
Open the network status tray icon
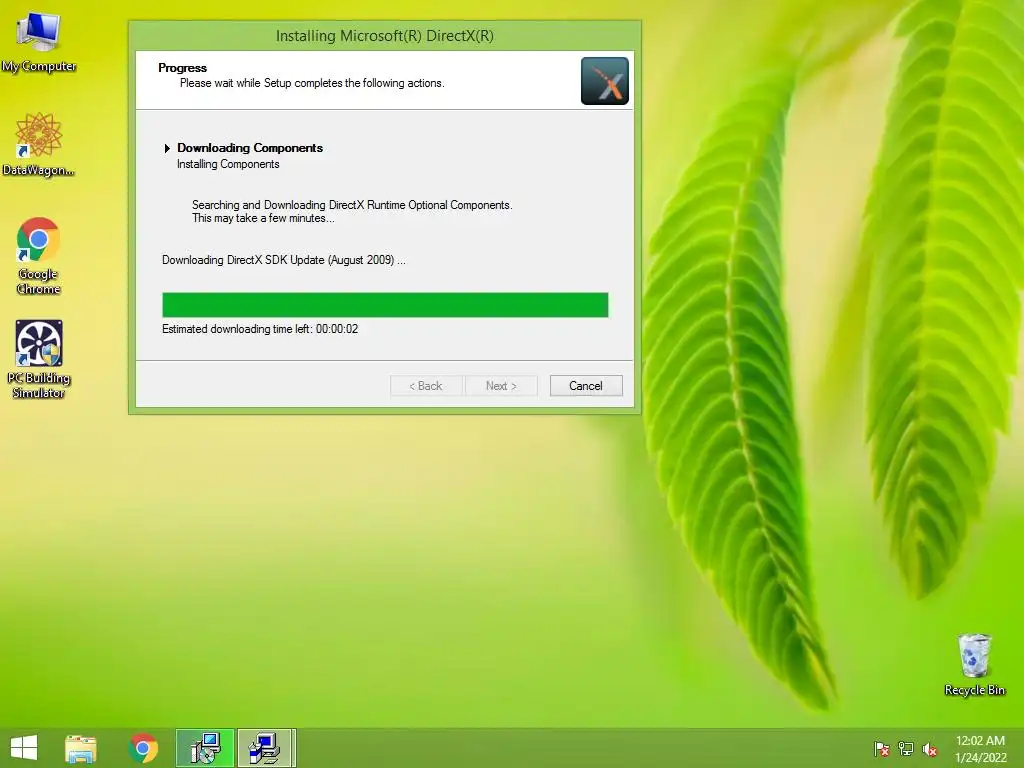906,749
